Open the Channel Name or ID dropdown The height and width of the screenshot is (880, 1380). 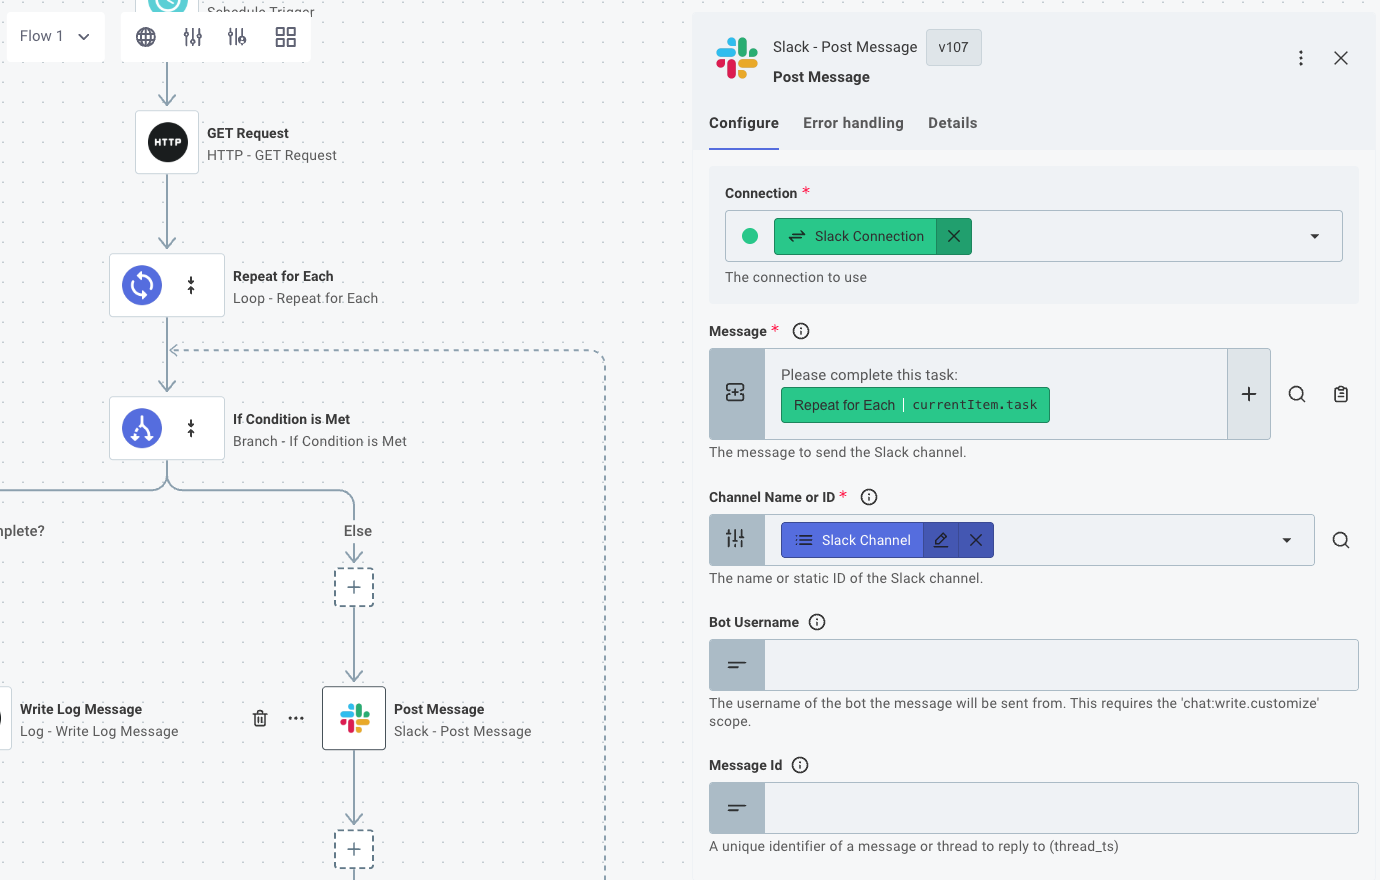pos(1286,539)
